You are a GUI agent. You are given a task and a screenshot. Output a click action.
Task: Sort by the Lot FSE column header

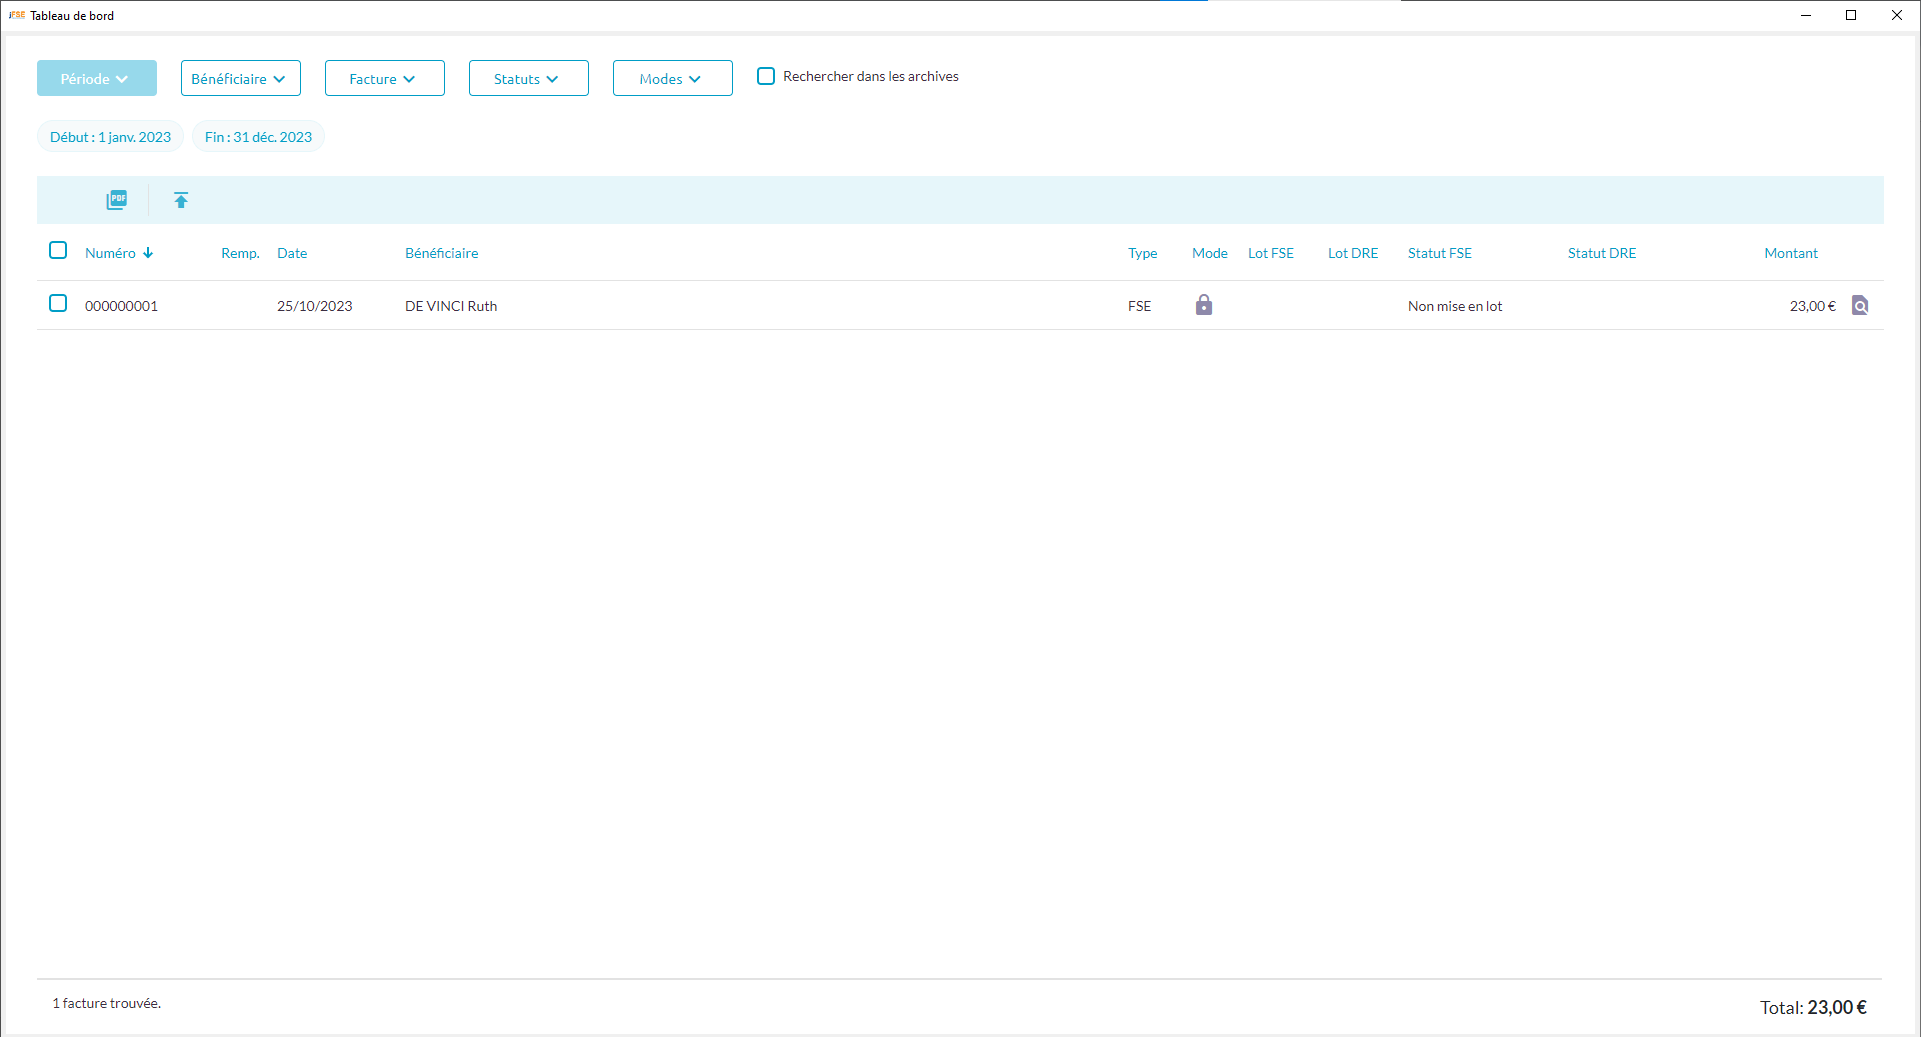1271,253
